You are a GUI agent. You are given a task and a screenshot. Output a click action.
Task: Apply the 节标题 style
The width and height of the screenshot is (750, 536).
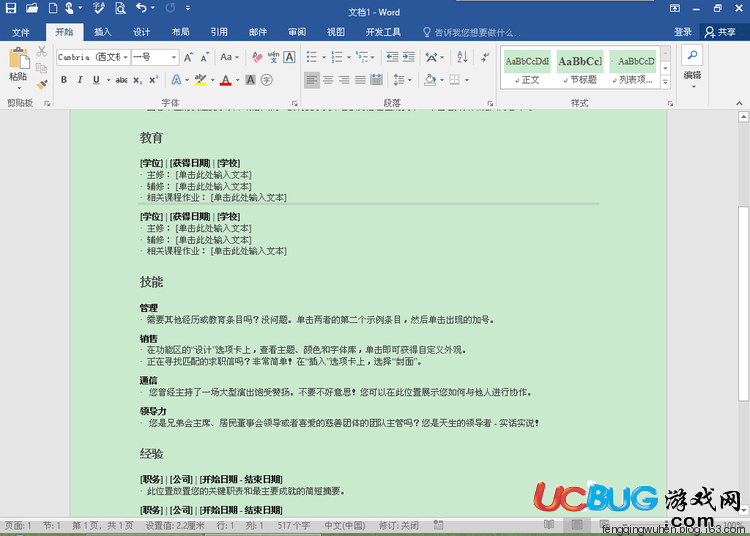click(580, 68)
